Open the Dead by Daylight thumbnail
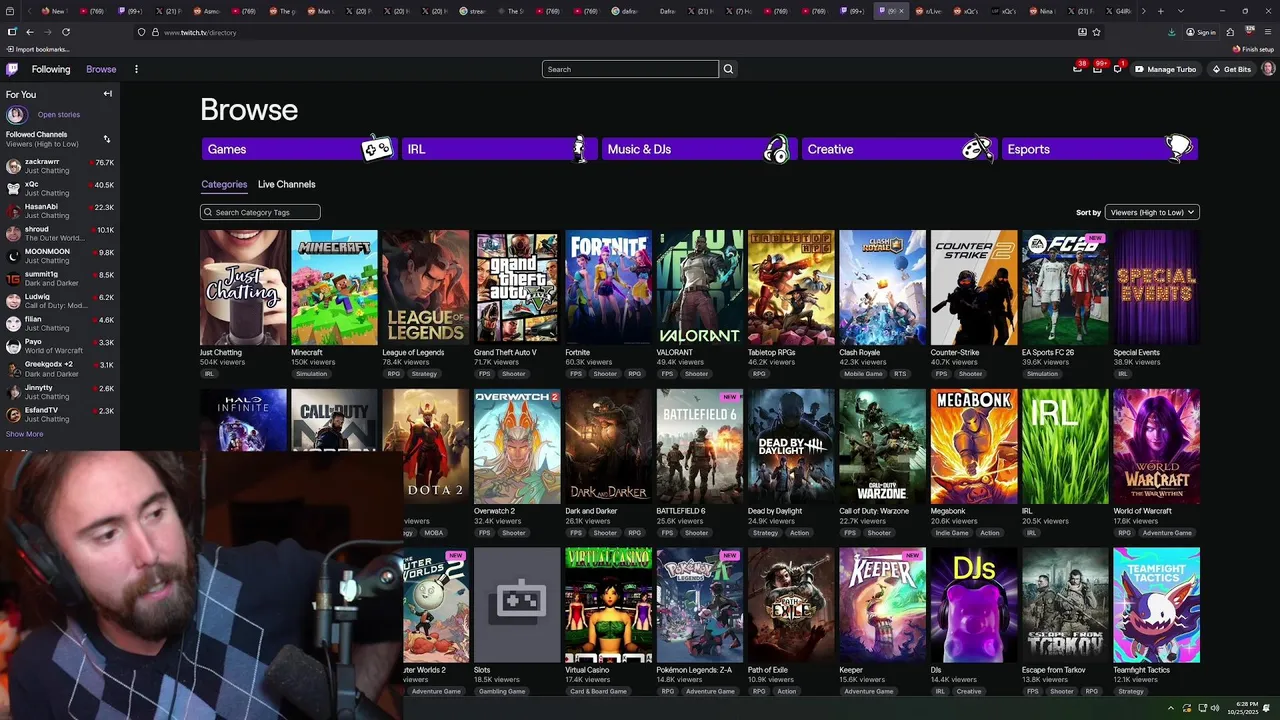1280x720 pixels. tap(791, 446)
